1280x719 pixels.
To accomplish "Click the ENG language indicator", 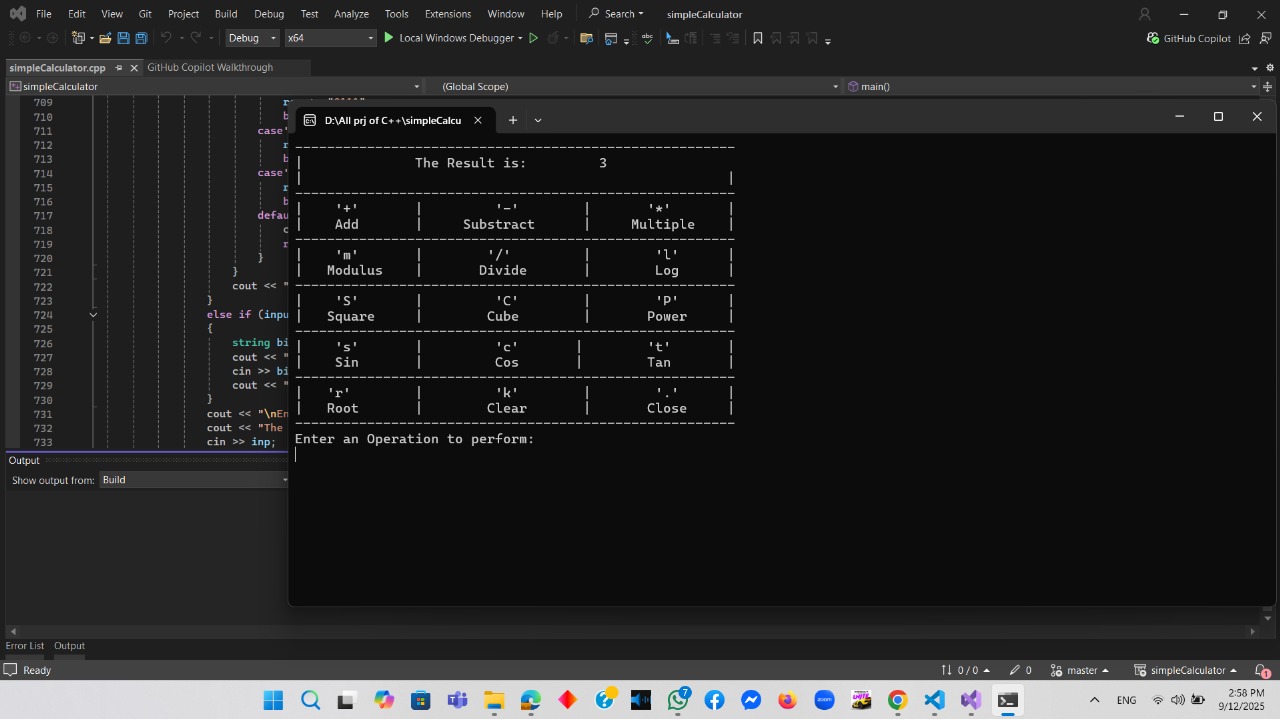I will pos(1126,700).
